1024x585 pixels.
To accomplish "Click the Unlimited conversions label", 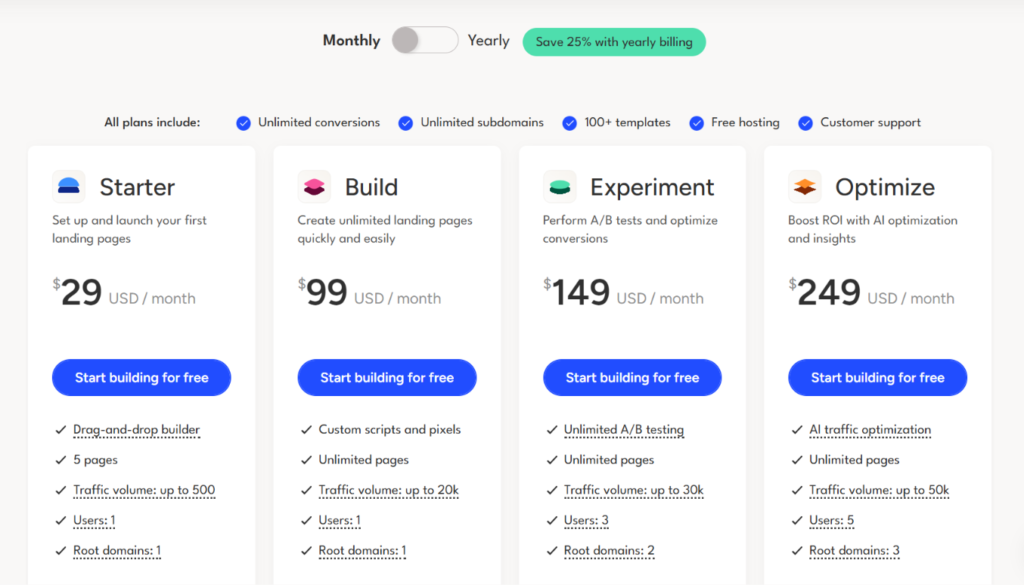I will (x=319, y=122).
